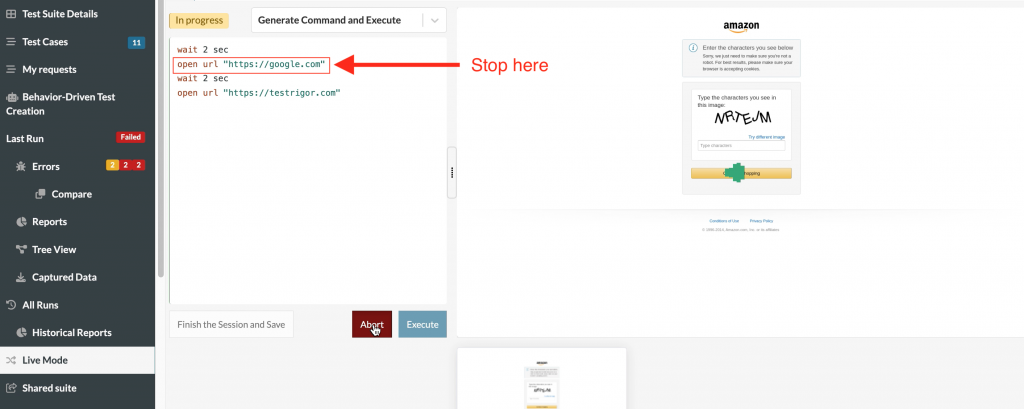Open Behavior-Driven Test Creation
The height and width of the screenshot is (409, 1024).
point(60,103)
